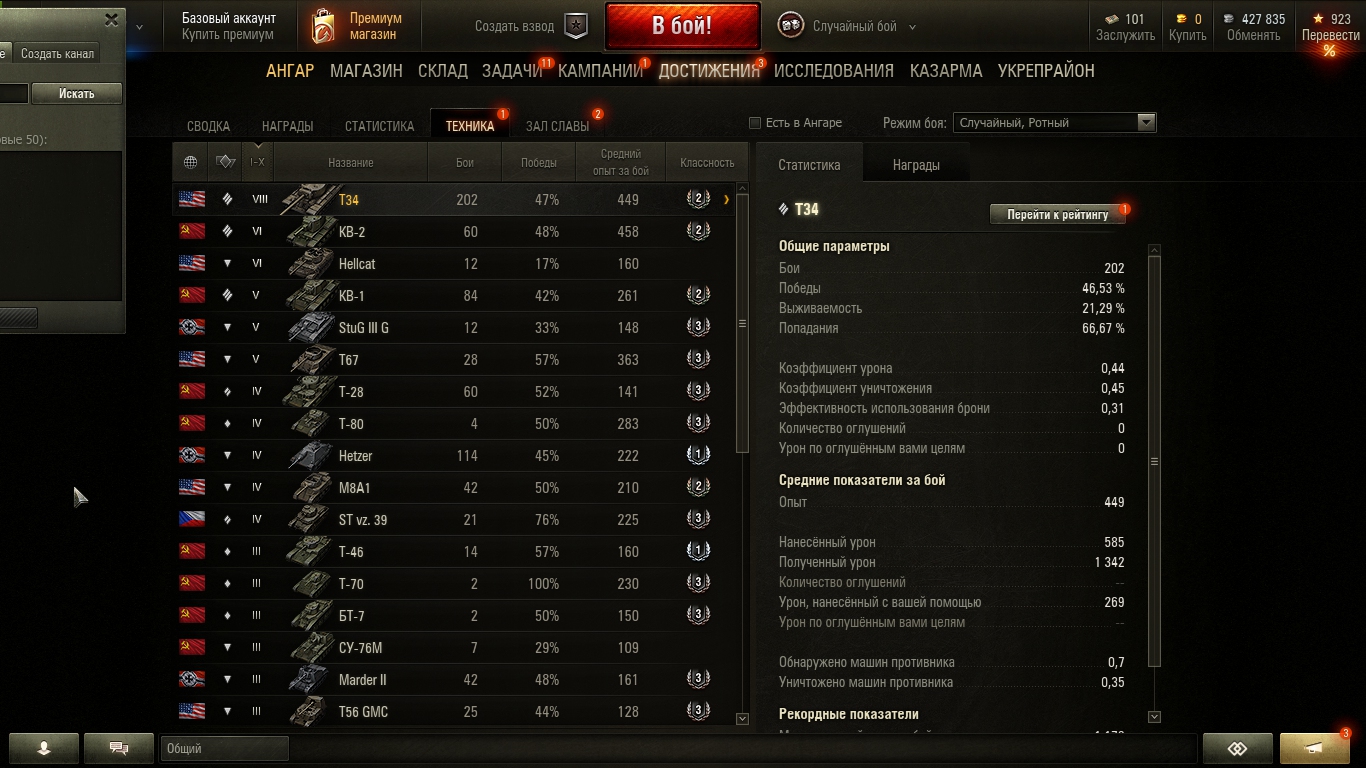Open the 'Режим боя' dropdown
Image resolution: width=1366 pixels, height=768 pixels.
pyautogui.click(x=1055, y=123)
